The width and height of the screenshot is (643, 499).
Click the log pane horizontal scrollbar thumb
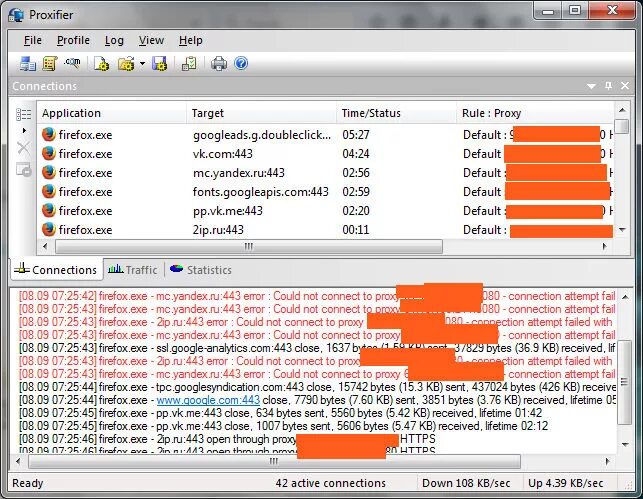274,461
